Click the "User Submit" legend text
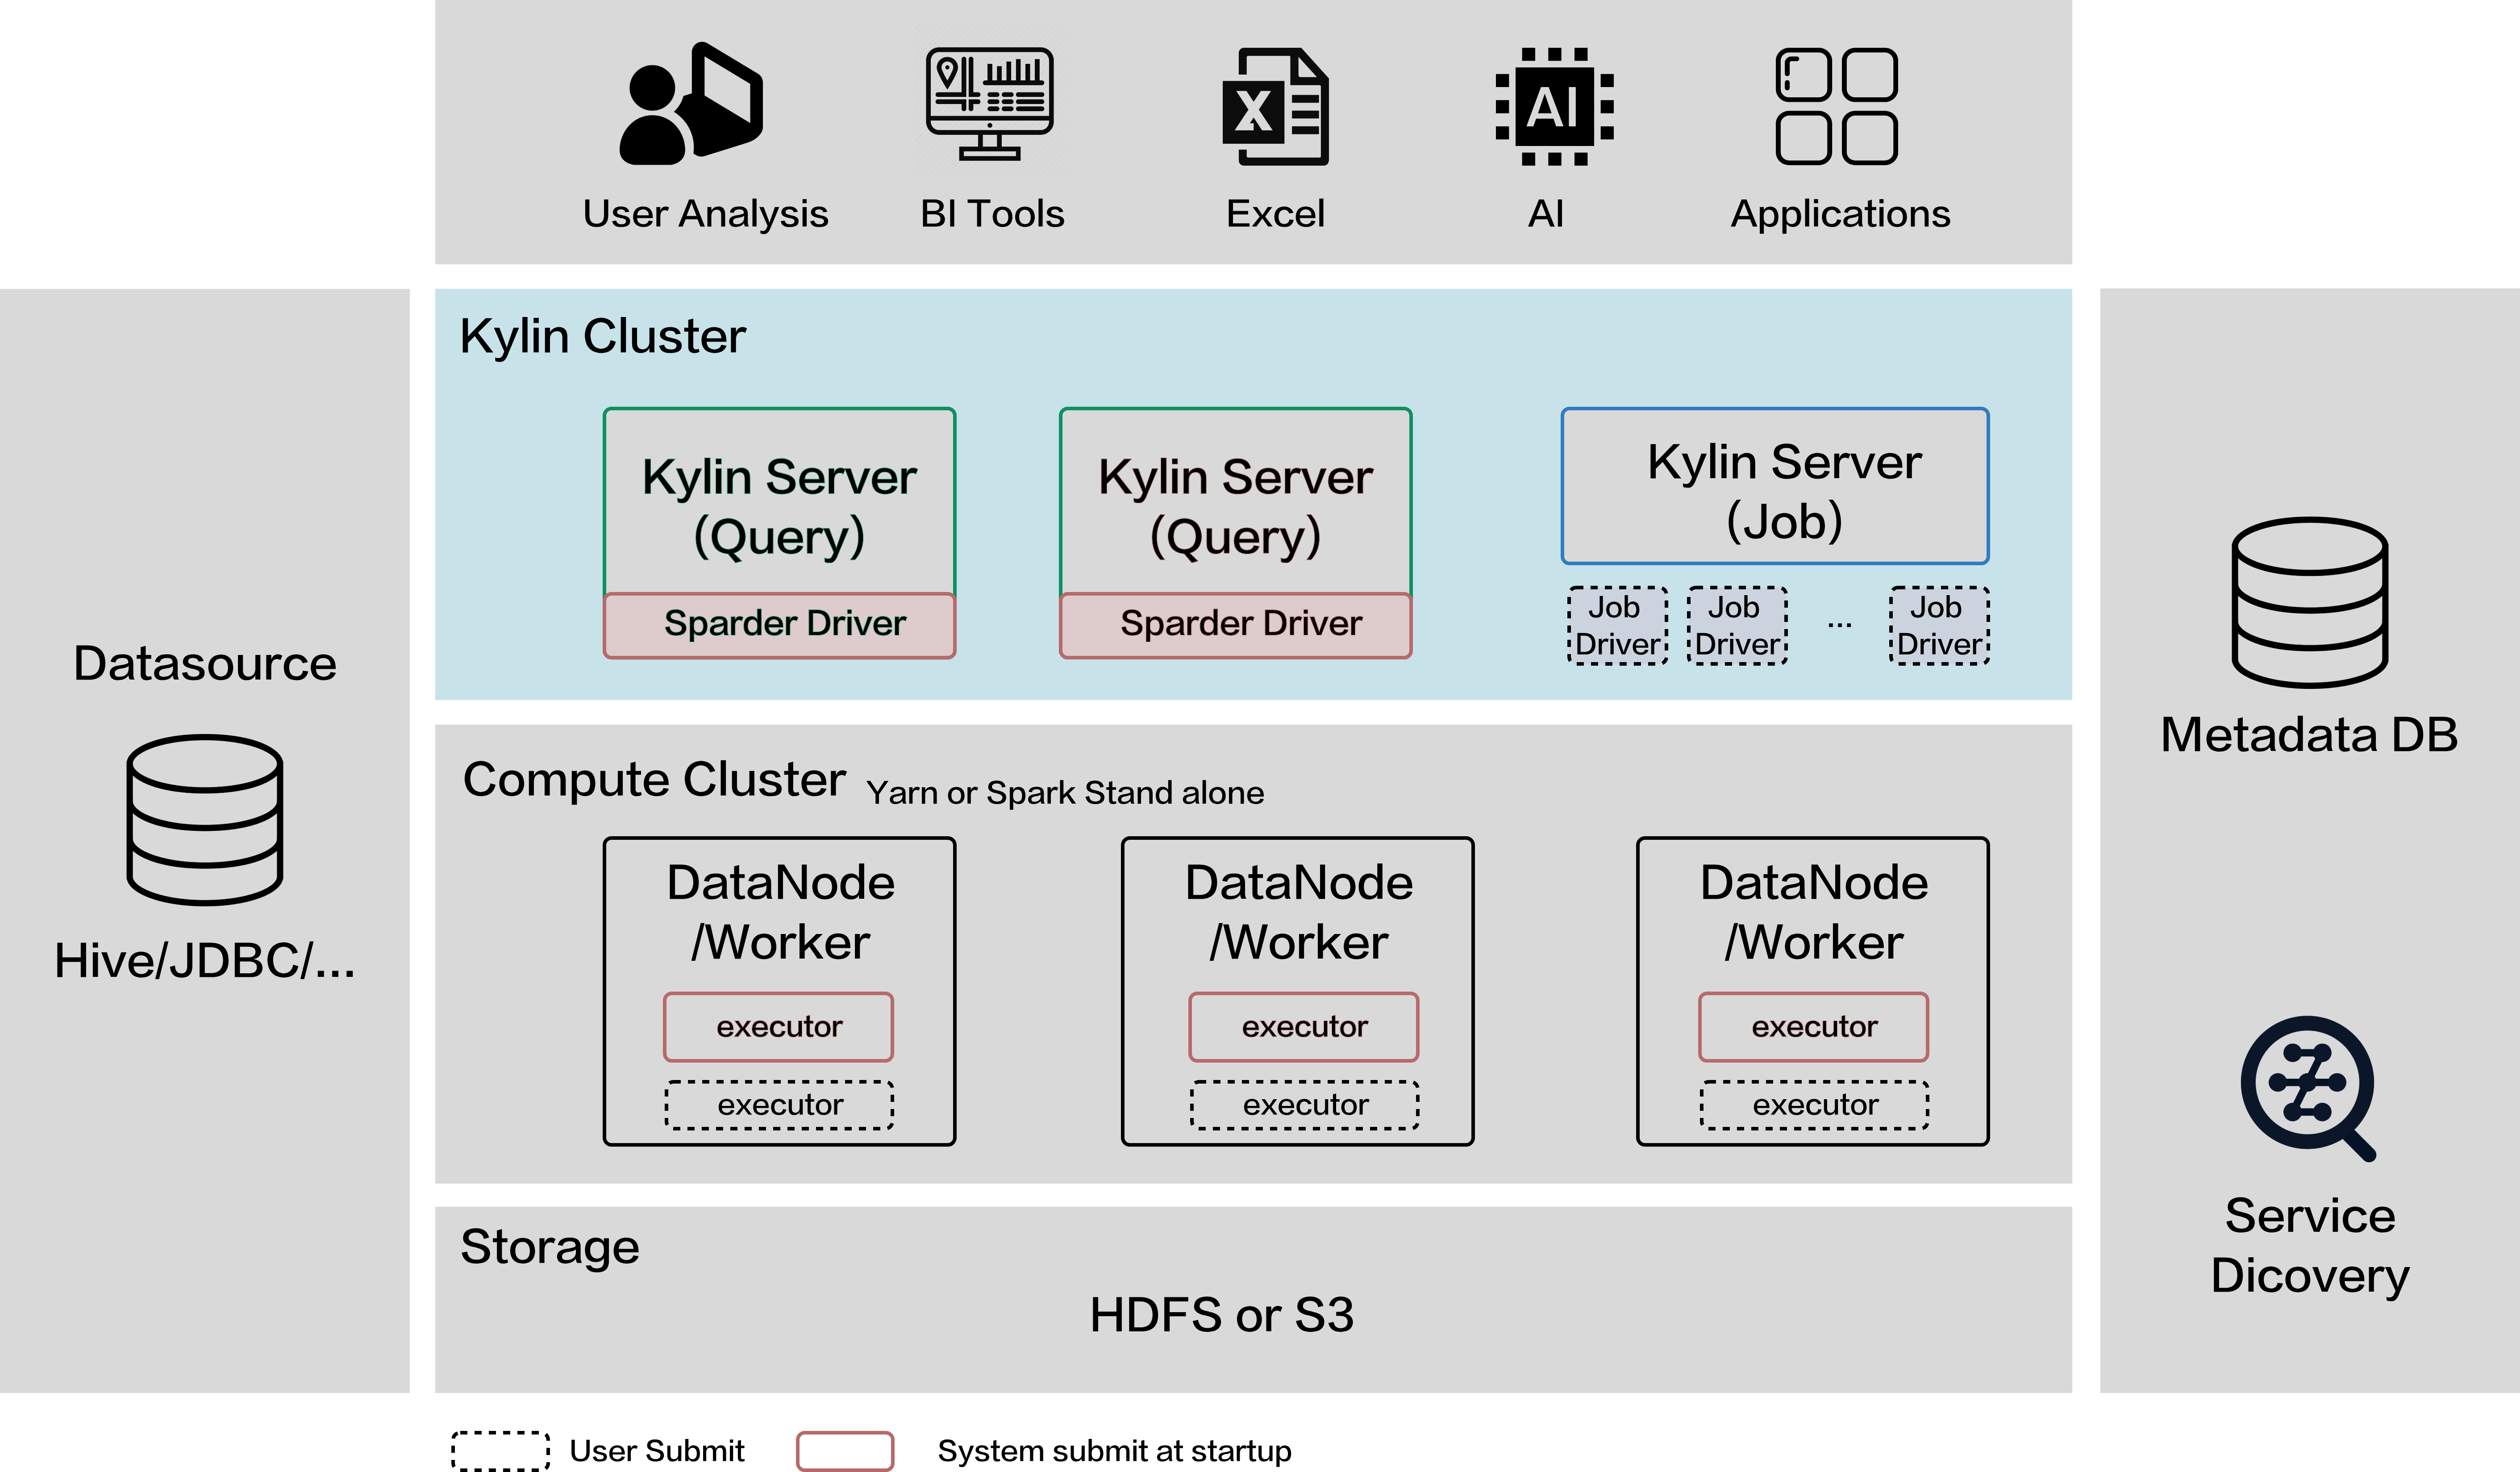Image resolution: width=2520 pixels, height=1472 pixels. [x=657, y=1451]
